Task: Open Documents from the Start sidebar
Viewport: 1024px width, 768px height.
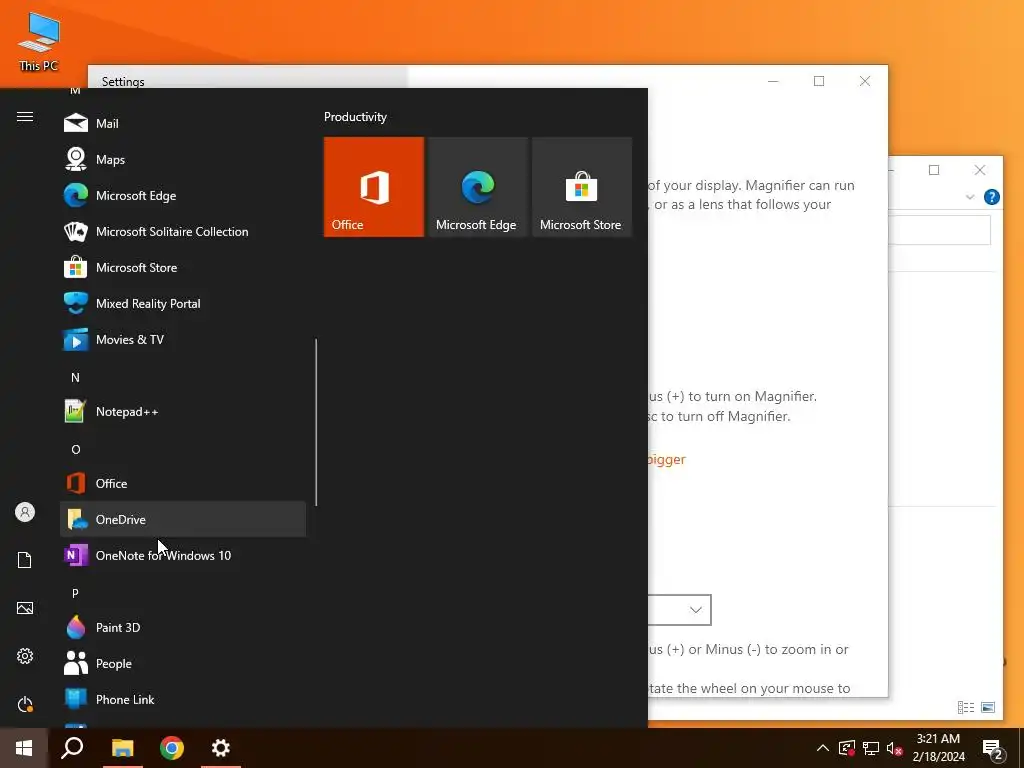Action: [x=25, y=560]
